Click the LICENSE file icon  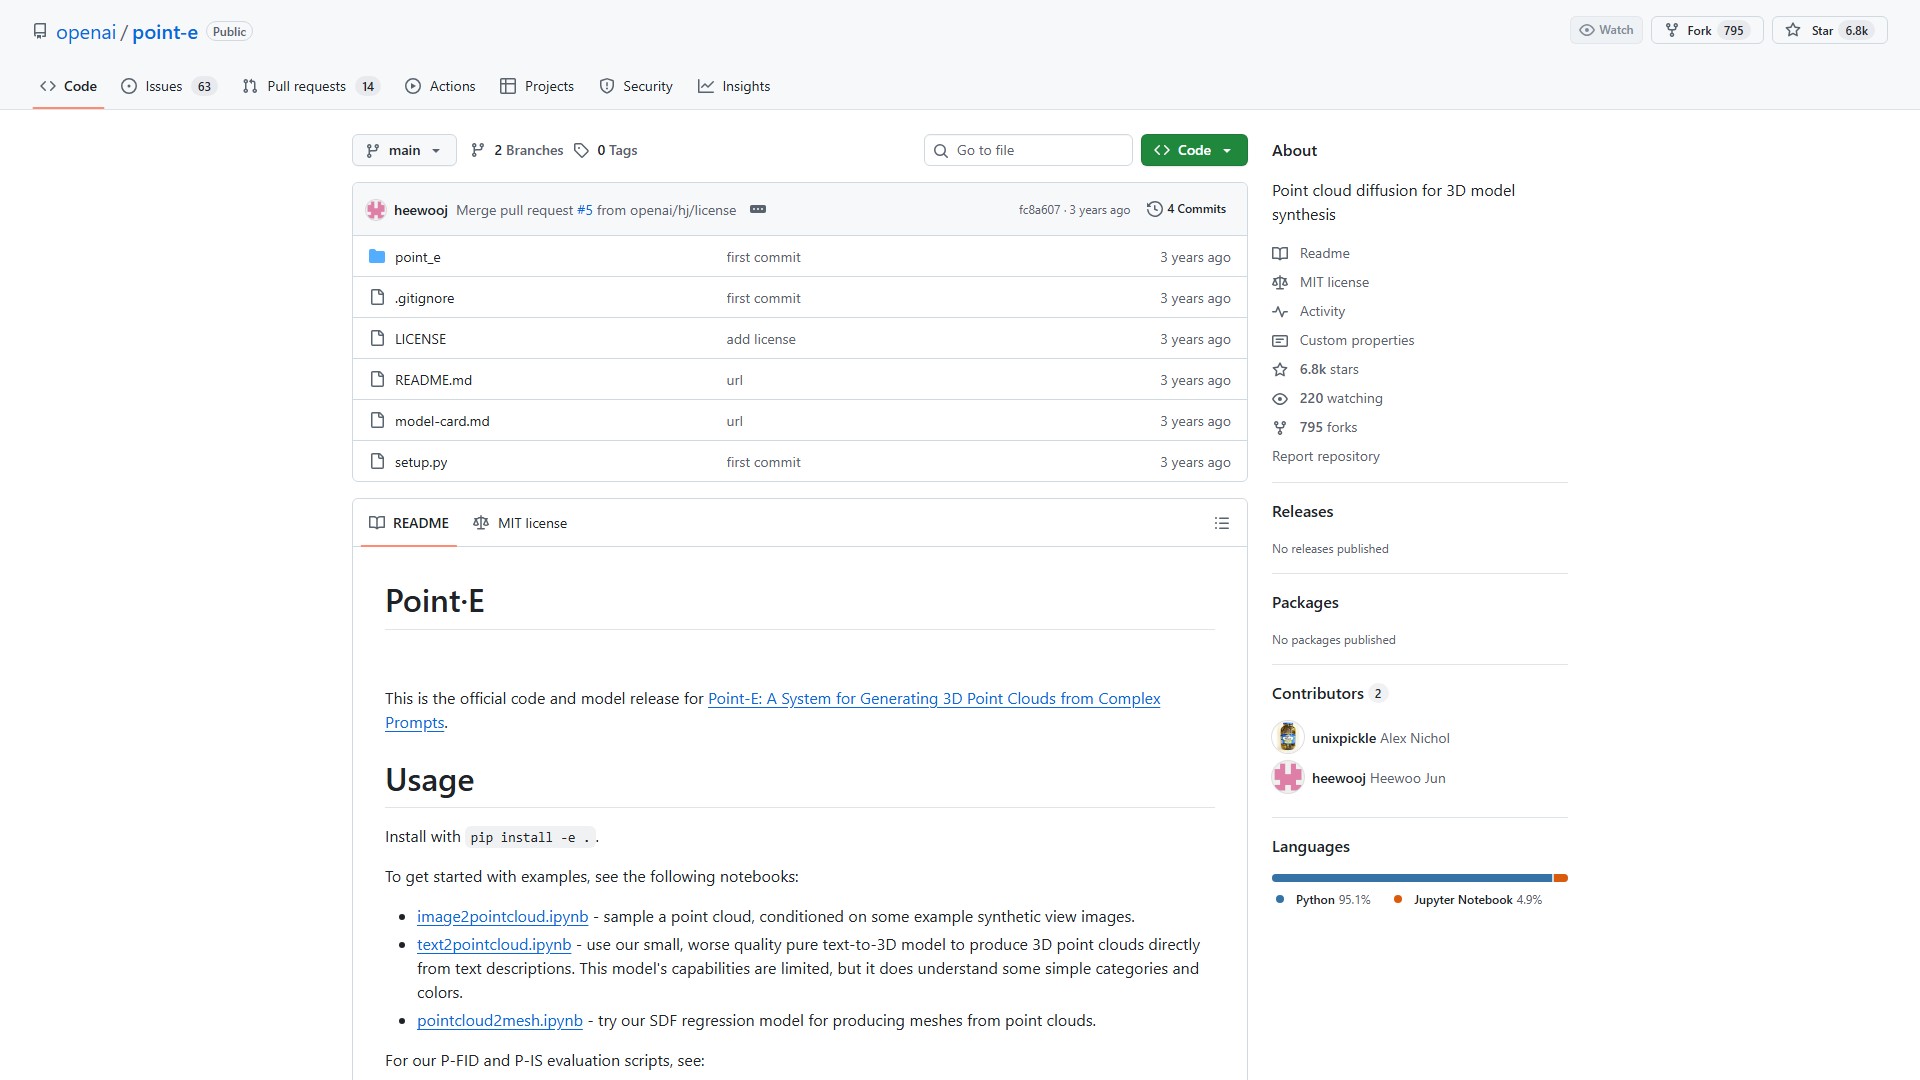377,339
